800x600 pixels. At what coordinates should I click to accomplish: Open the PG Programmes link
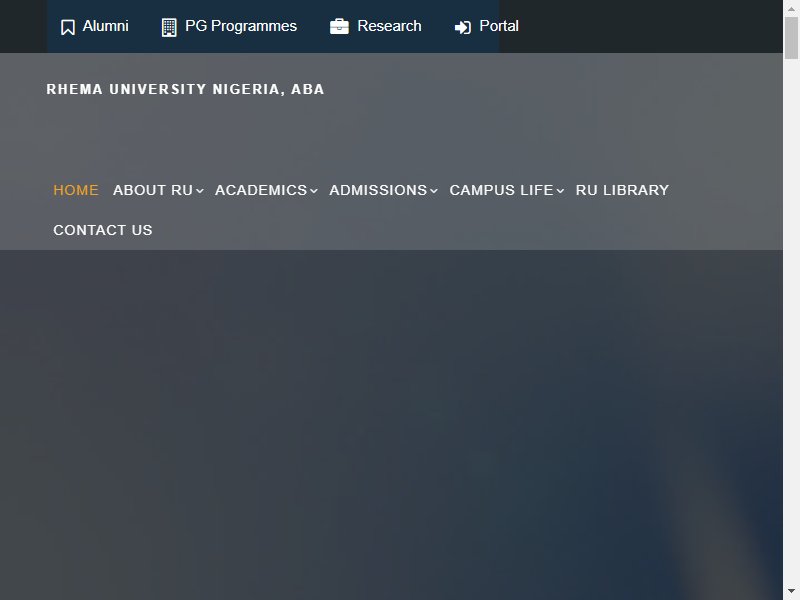click(241, 26)
